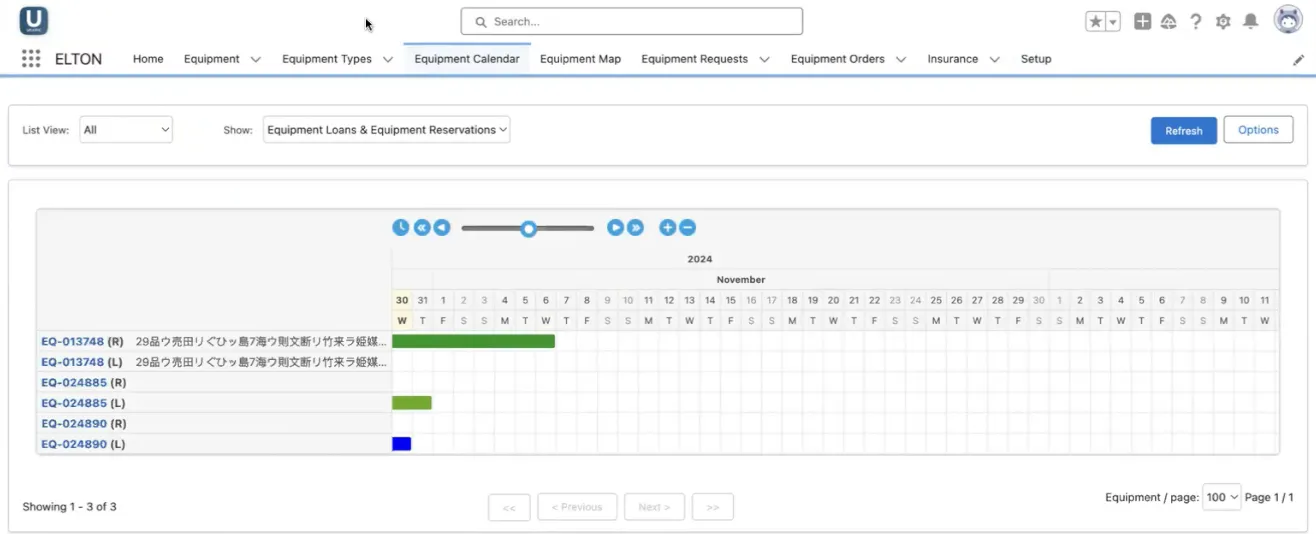Open Trailhead guidance icon
The image size is (1316, 534).
pos(1168,21)
